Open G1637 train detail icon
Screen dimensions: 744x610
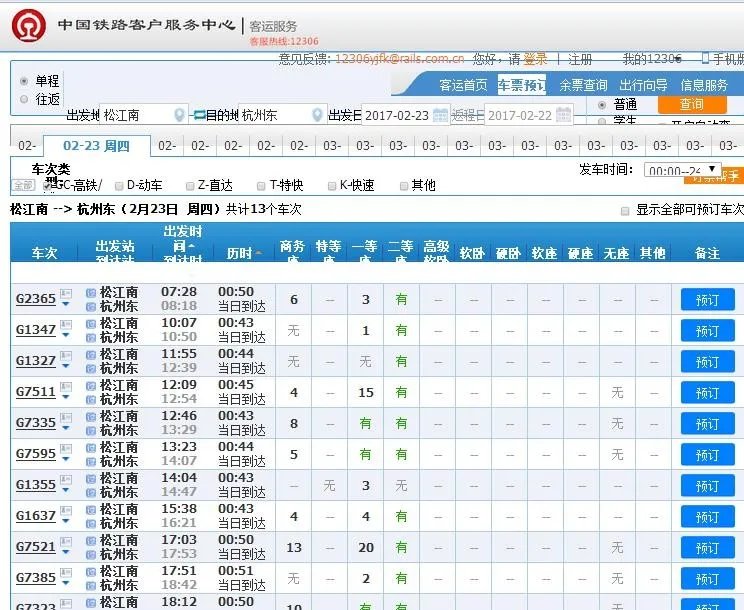pos(66,511)
